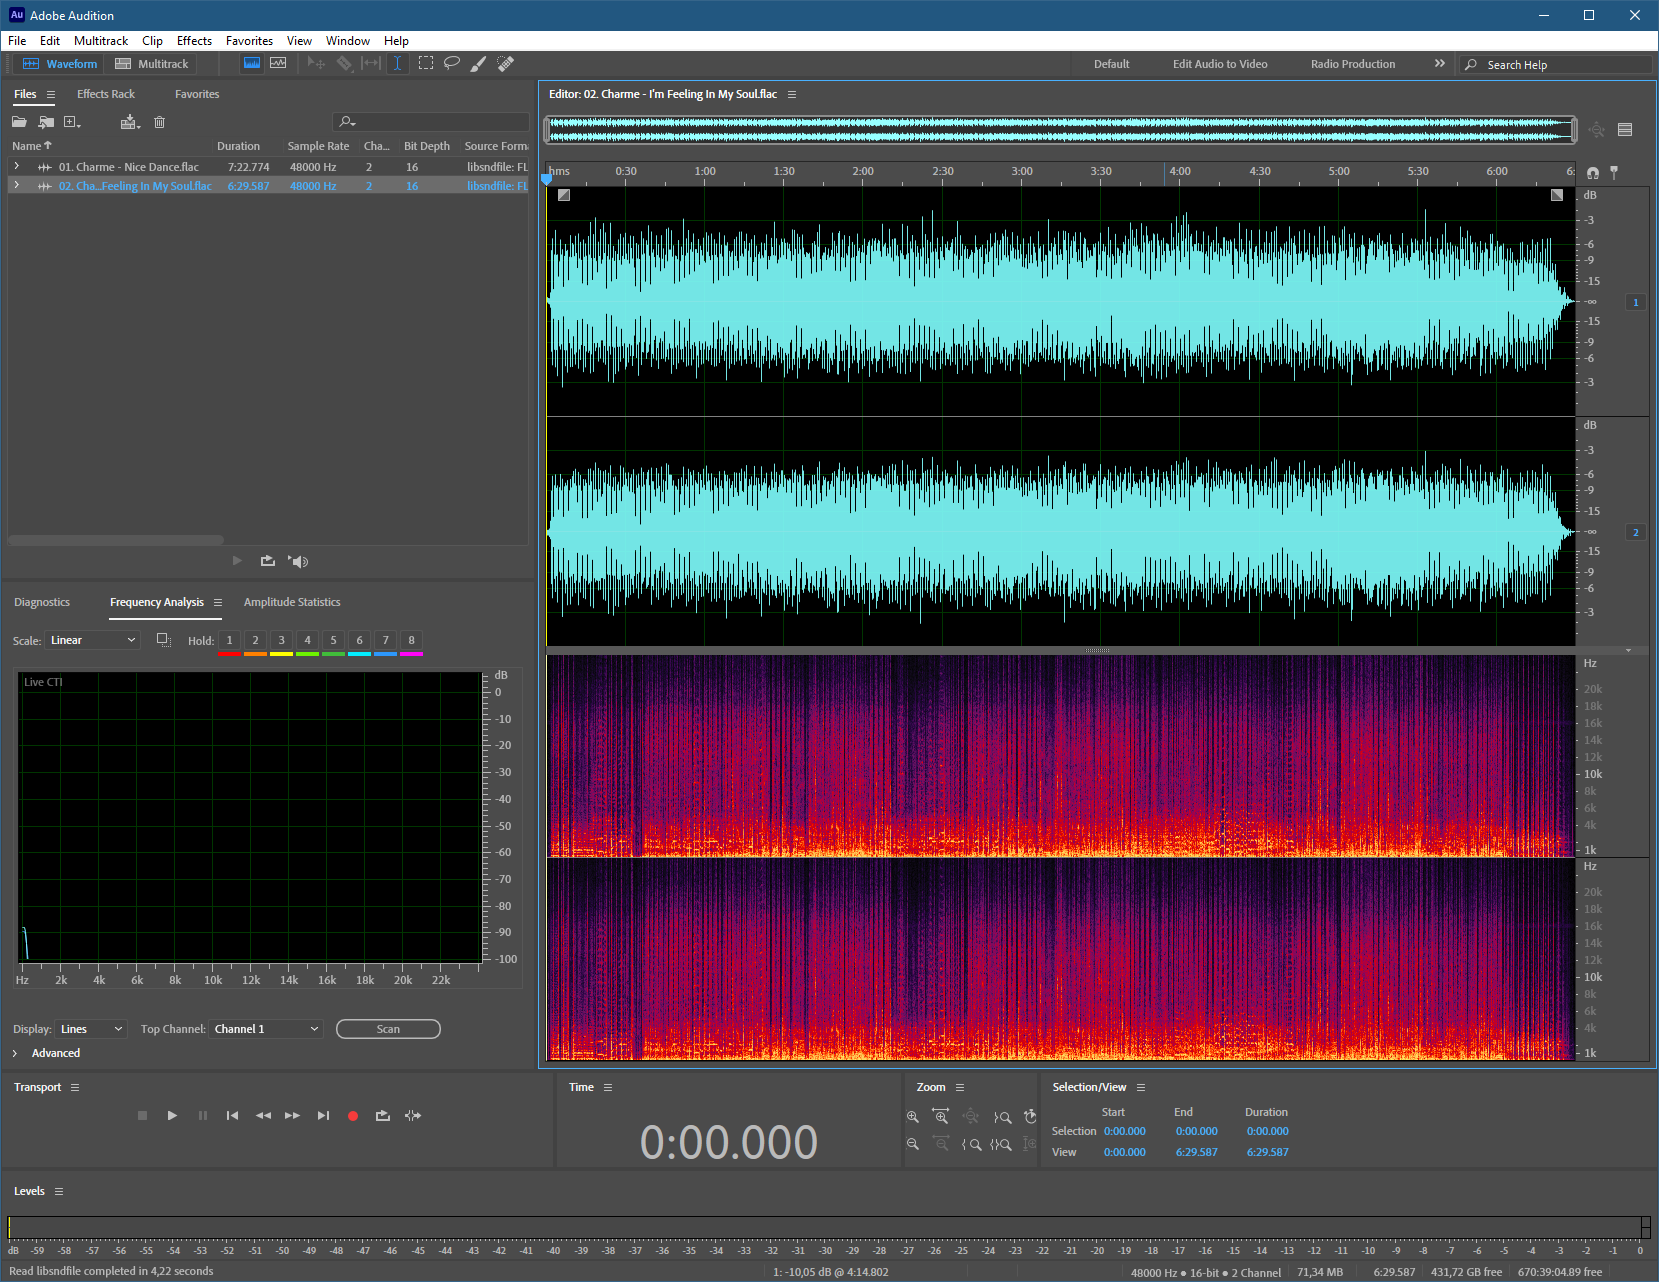The height and width of the screenshot is (1282, 1659).
Task: Click the transport Fast Forward button
Action: 292,1115
